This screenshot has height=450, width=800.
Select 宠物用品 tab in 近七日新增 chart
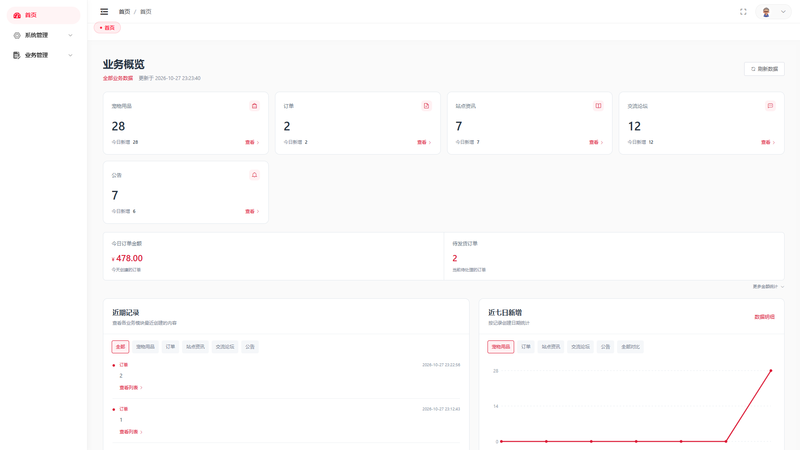(501, 347)
